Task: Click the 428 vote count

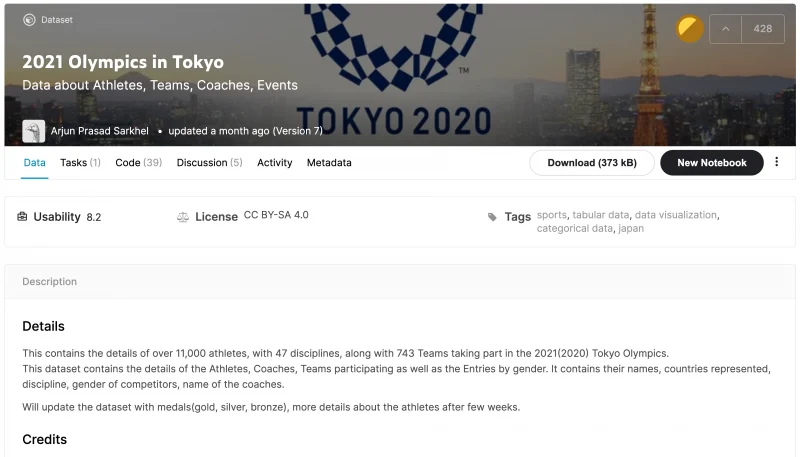Action: coord(763,29)
